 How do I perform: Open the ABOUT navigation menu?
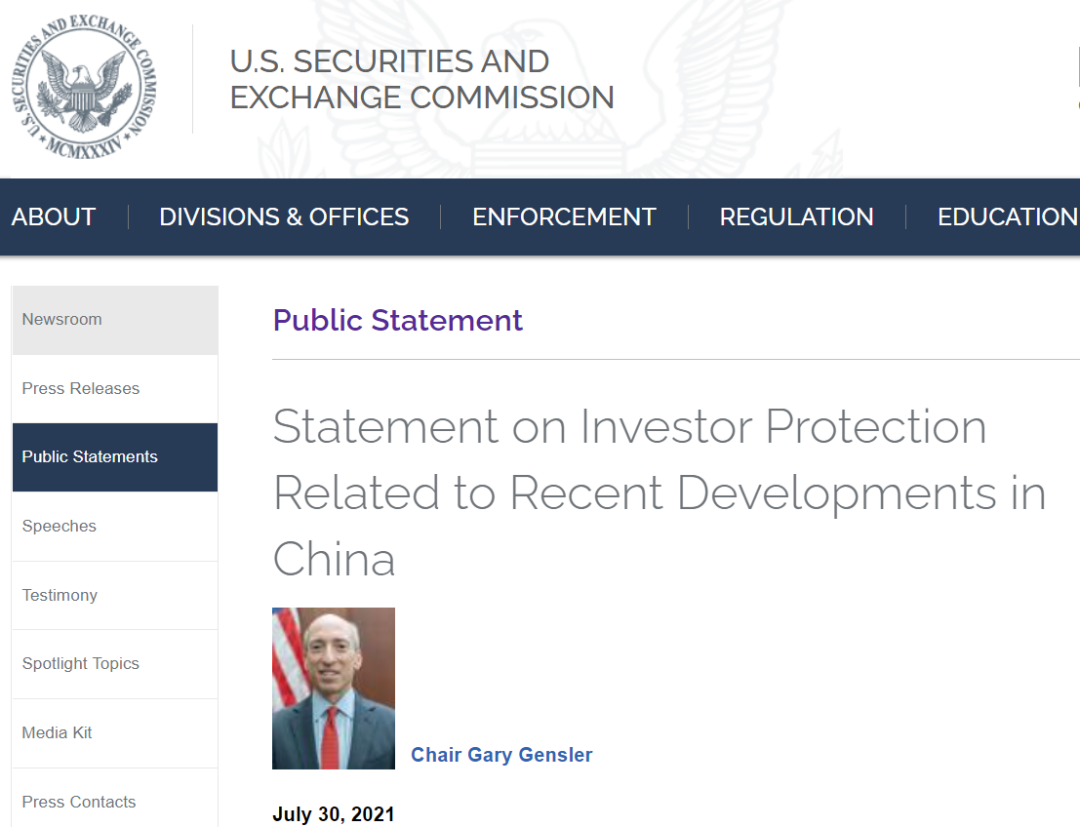53,217
